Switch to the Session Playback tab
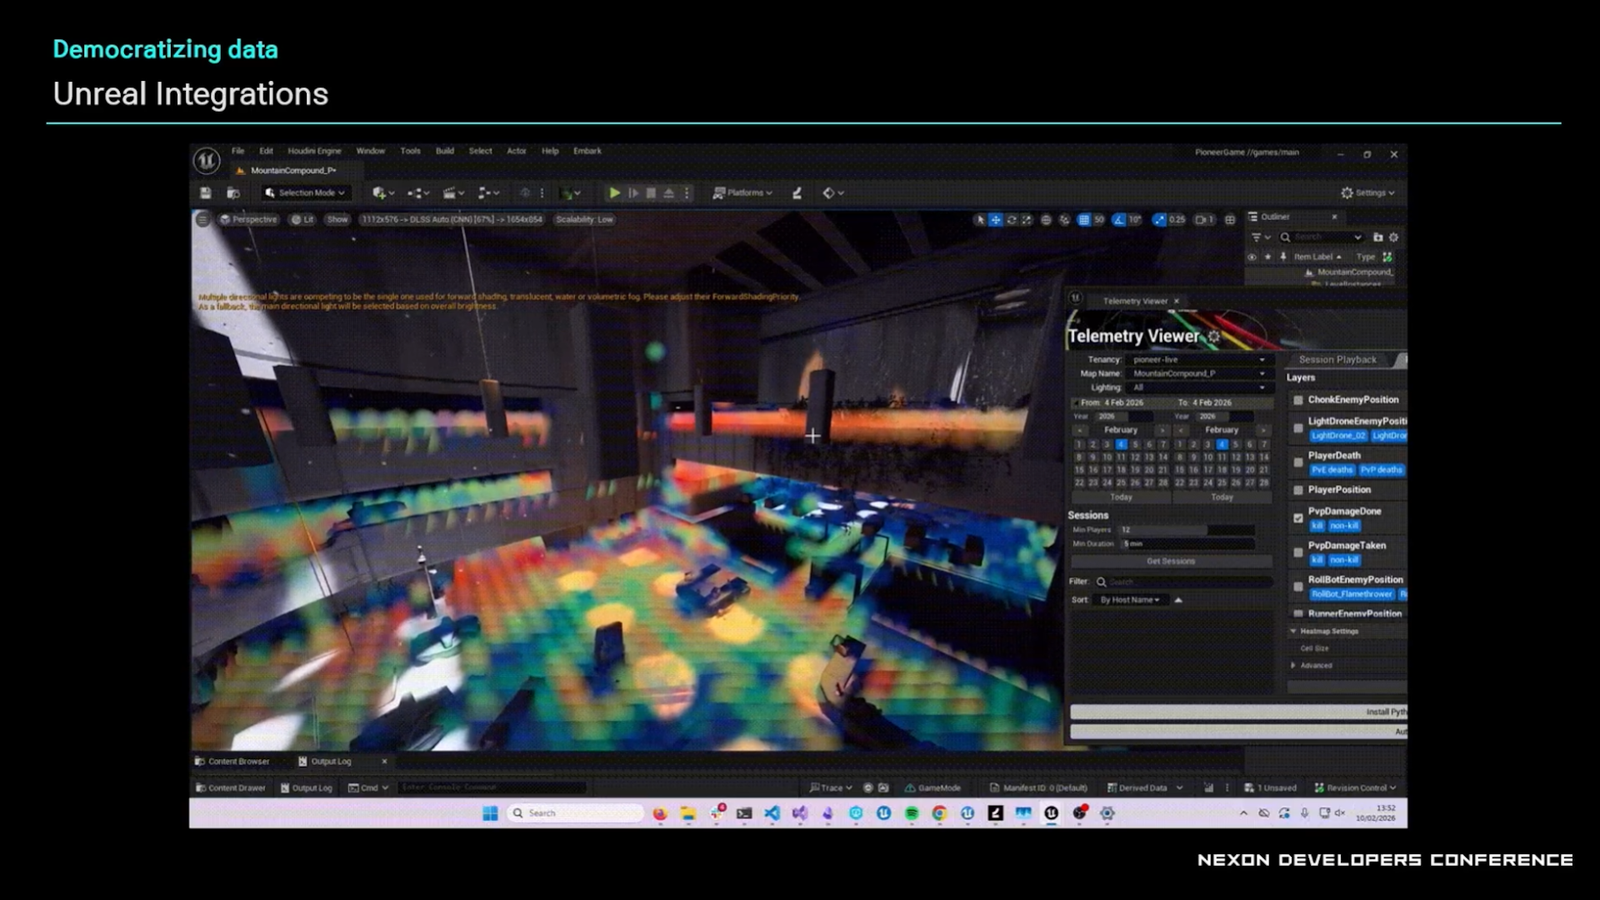The width and height of the screenshot is (1600, 900). [1337, 359]
